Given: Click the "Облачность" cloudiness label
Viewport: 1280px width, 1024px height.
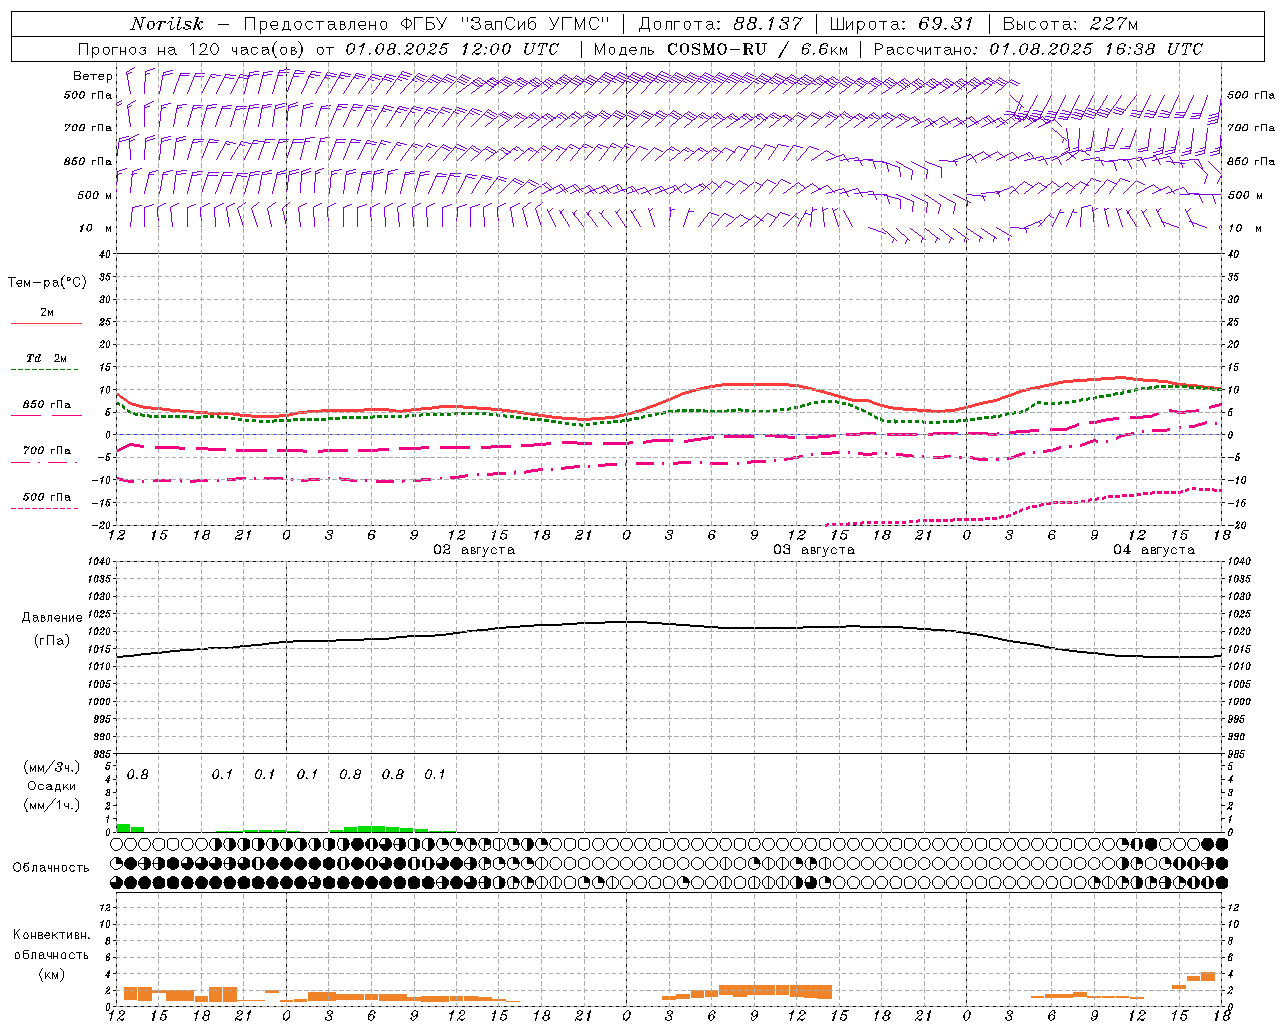Looking at the screenshot, I should [51, 868].
